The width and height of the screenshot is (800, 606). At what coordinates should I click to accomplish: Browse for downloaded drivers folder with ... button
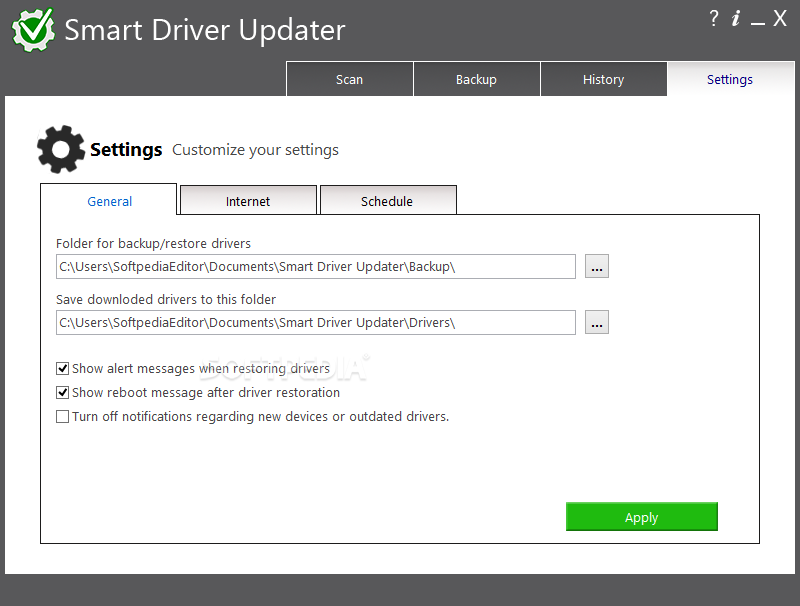[x=596, y=322]
